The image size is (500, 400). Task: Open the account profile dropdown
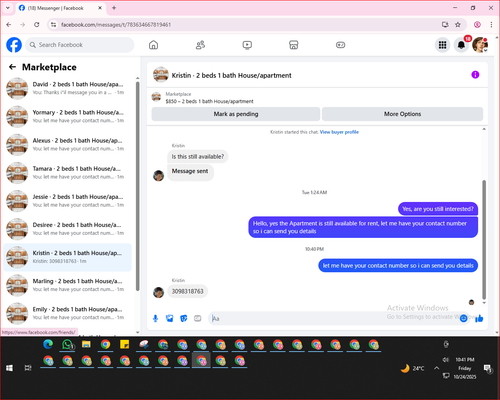[x=480, y=45]
